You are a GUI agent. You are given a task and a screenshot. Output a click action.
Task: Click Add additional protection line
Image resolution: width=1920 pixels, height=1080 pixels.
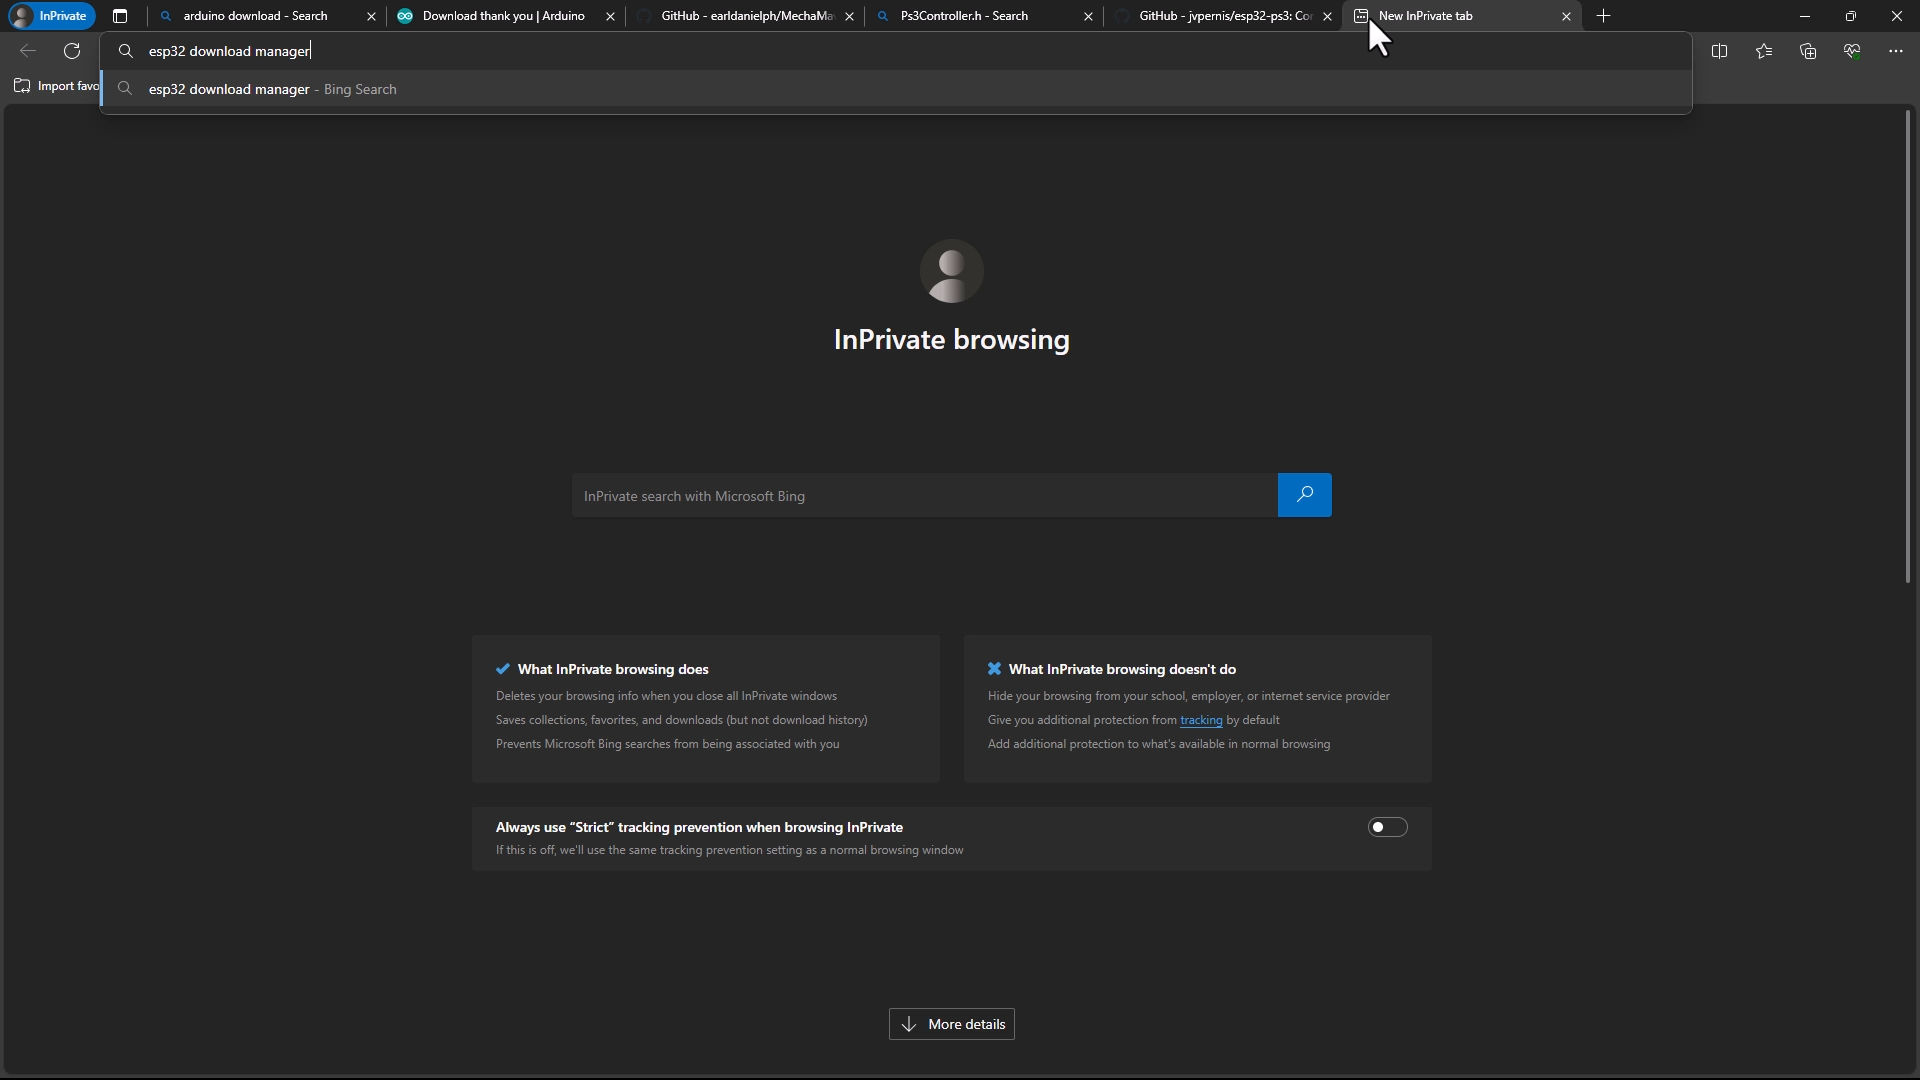pos(1158,744)
